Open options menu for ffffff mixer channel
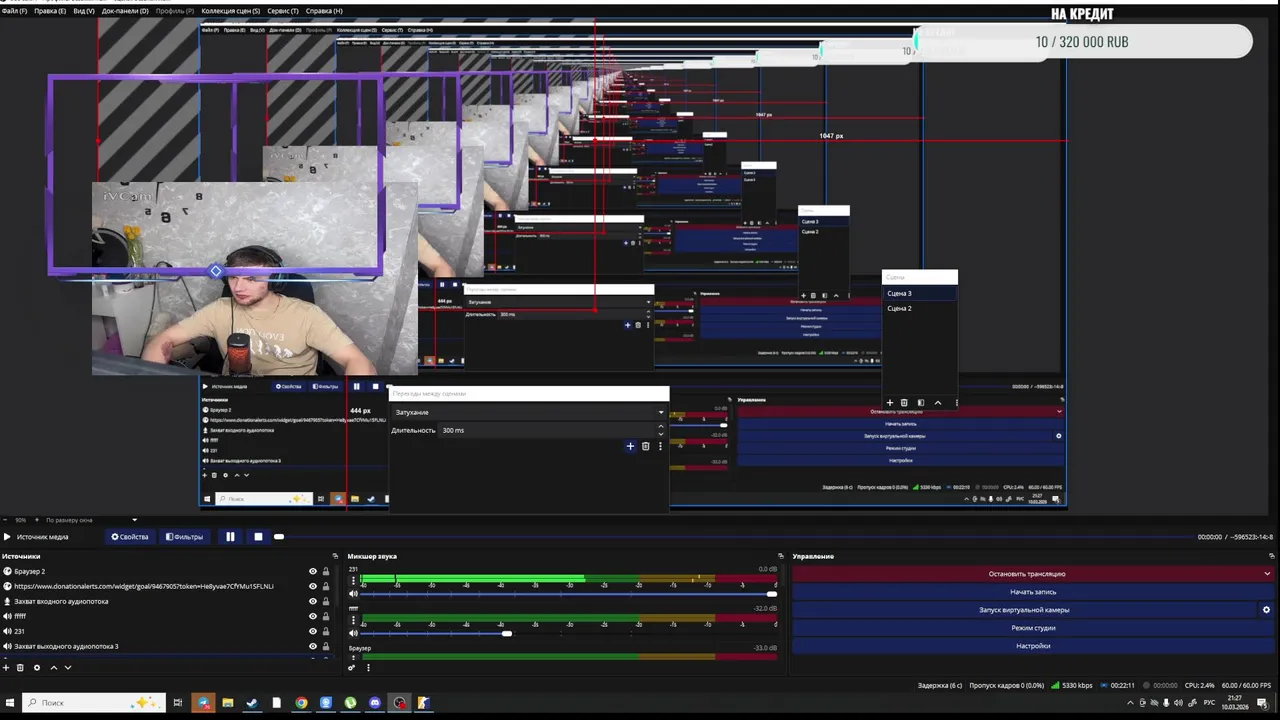 click(x=353, y=619)
